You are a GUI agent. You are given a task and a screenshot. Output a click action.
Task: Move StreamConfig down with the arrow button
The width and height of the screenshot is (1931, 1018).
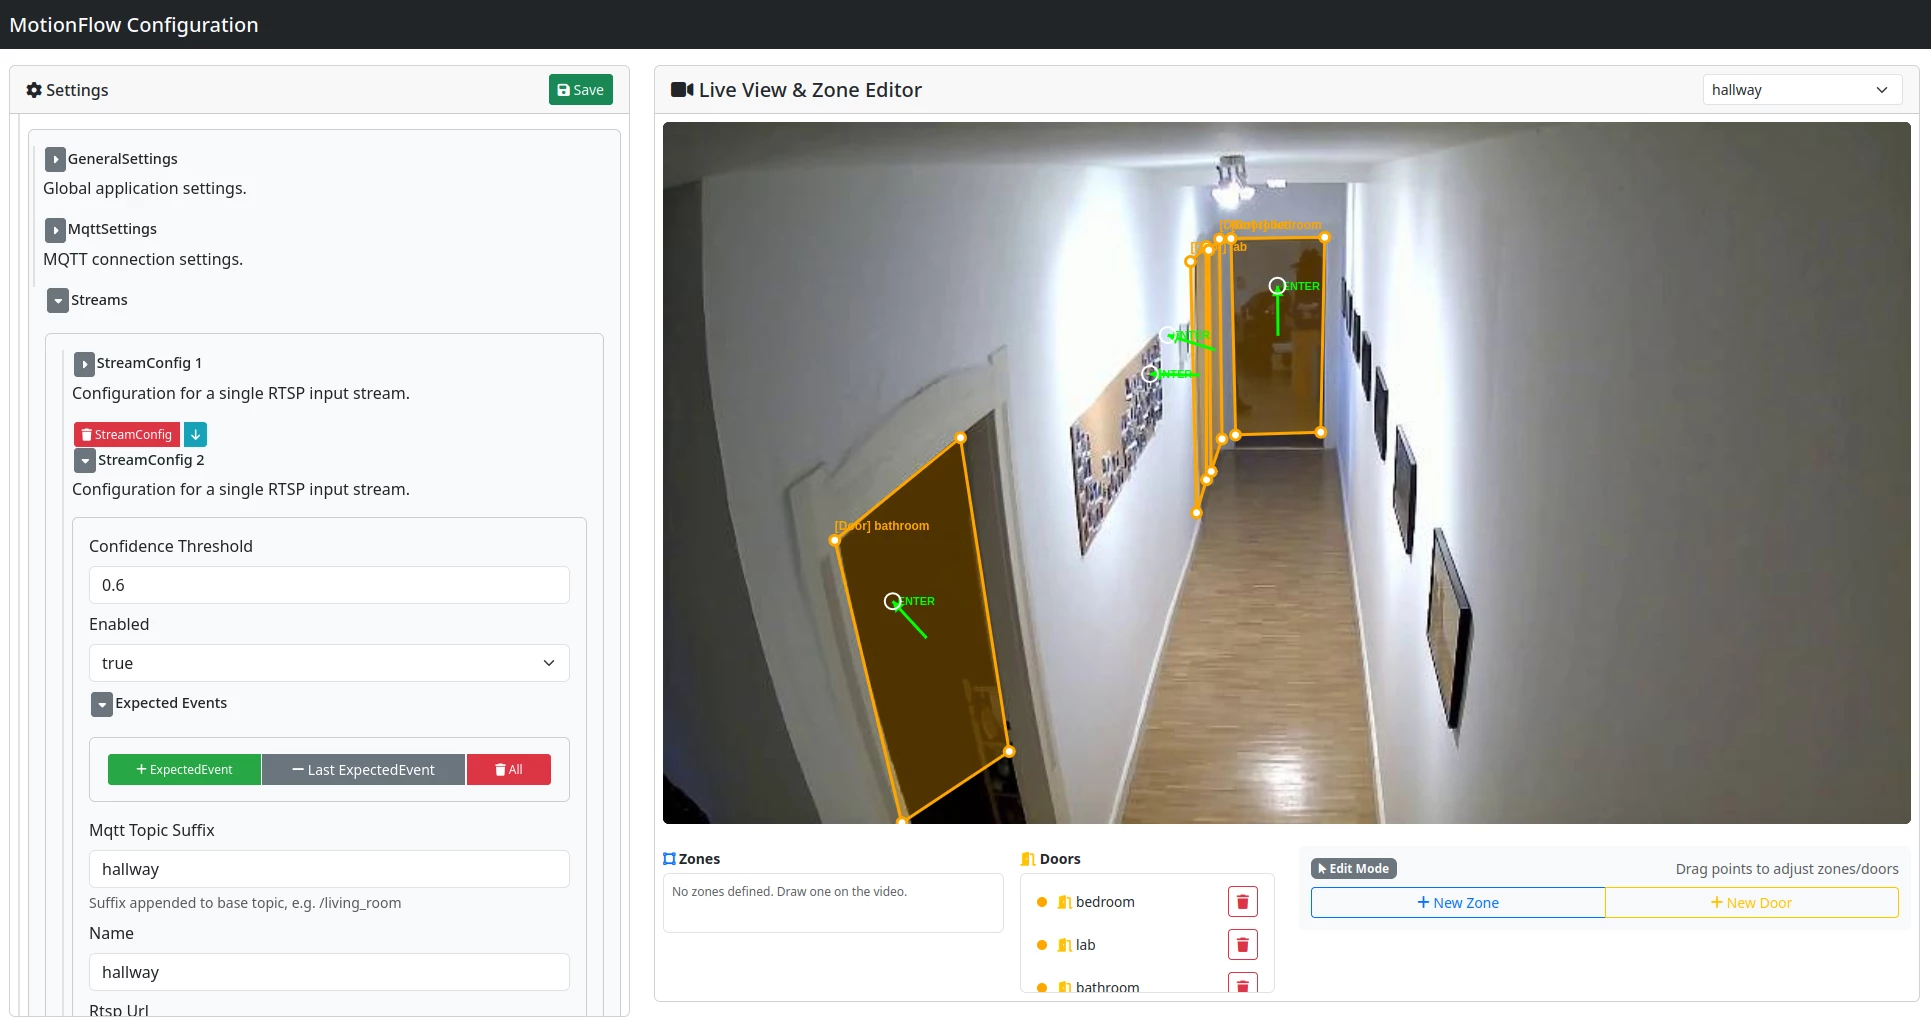[x=196, y=434]
